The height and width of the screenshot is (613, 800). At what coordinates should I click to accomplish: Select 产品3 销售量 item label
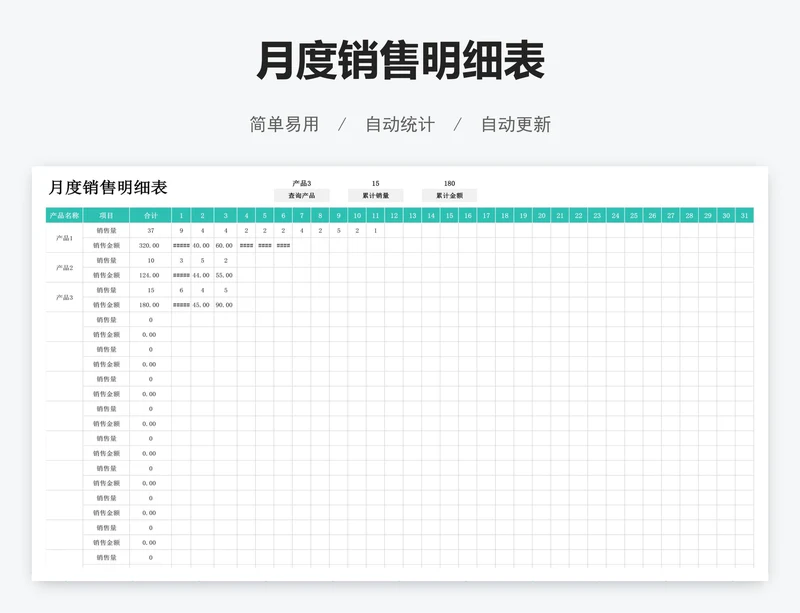(106, 290)
